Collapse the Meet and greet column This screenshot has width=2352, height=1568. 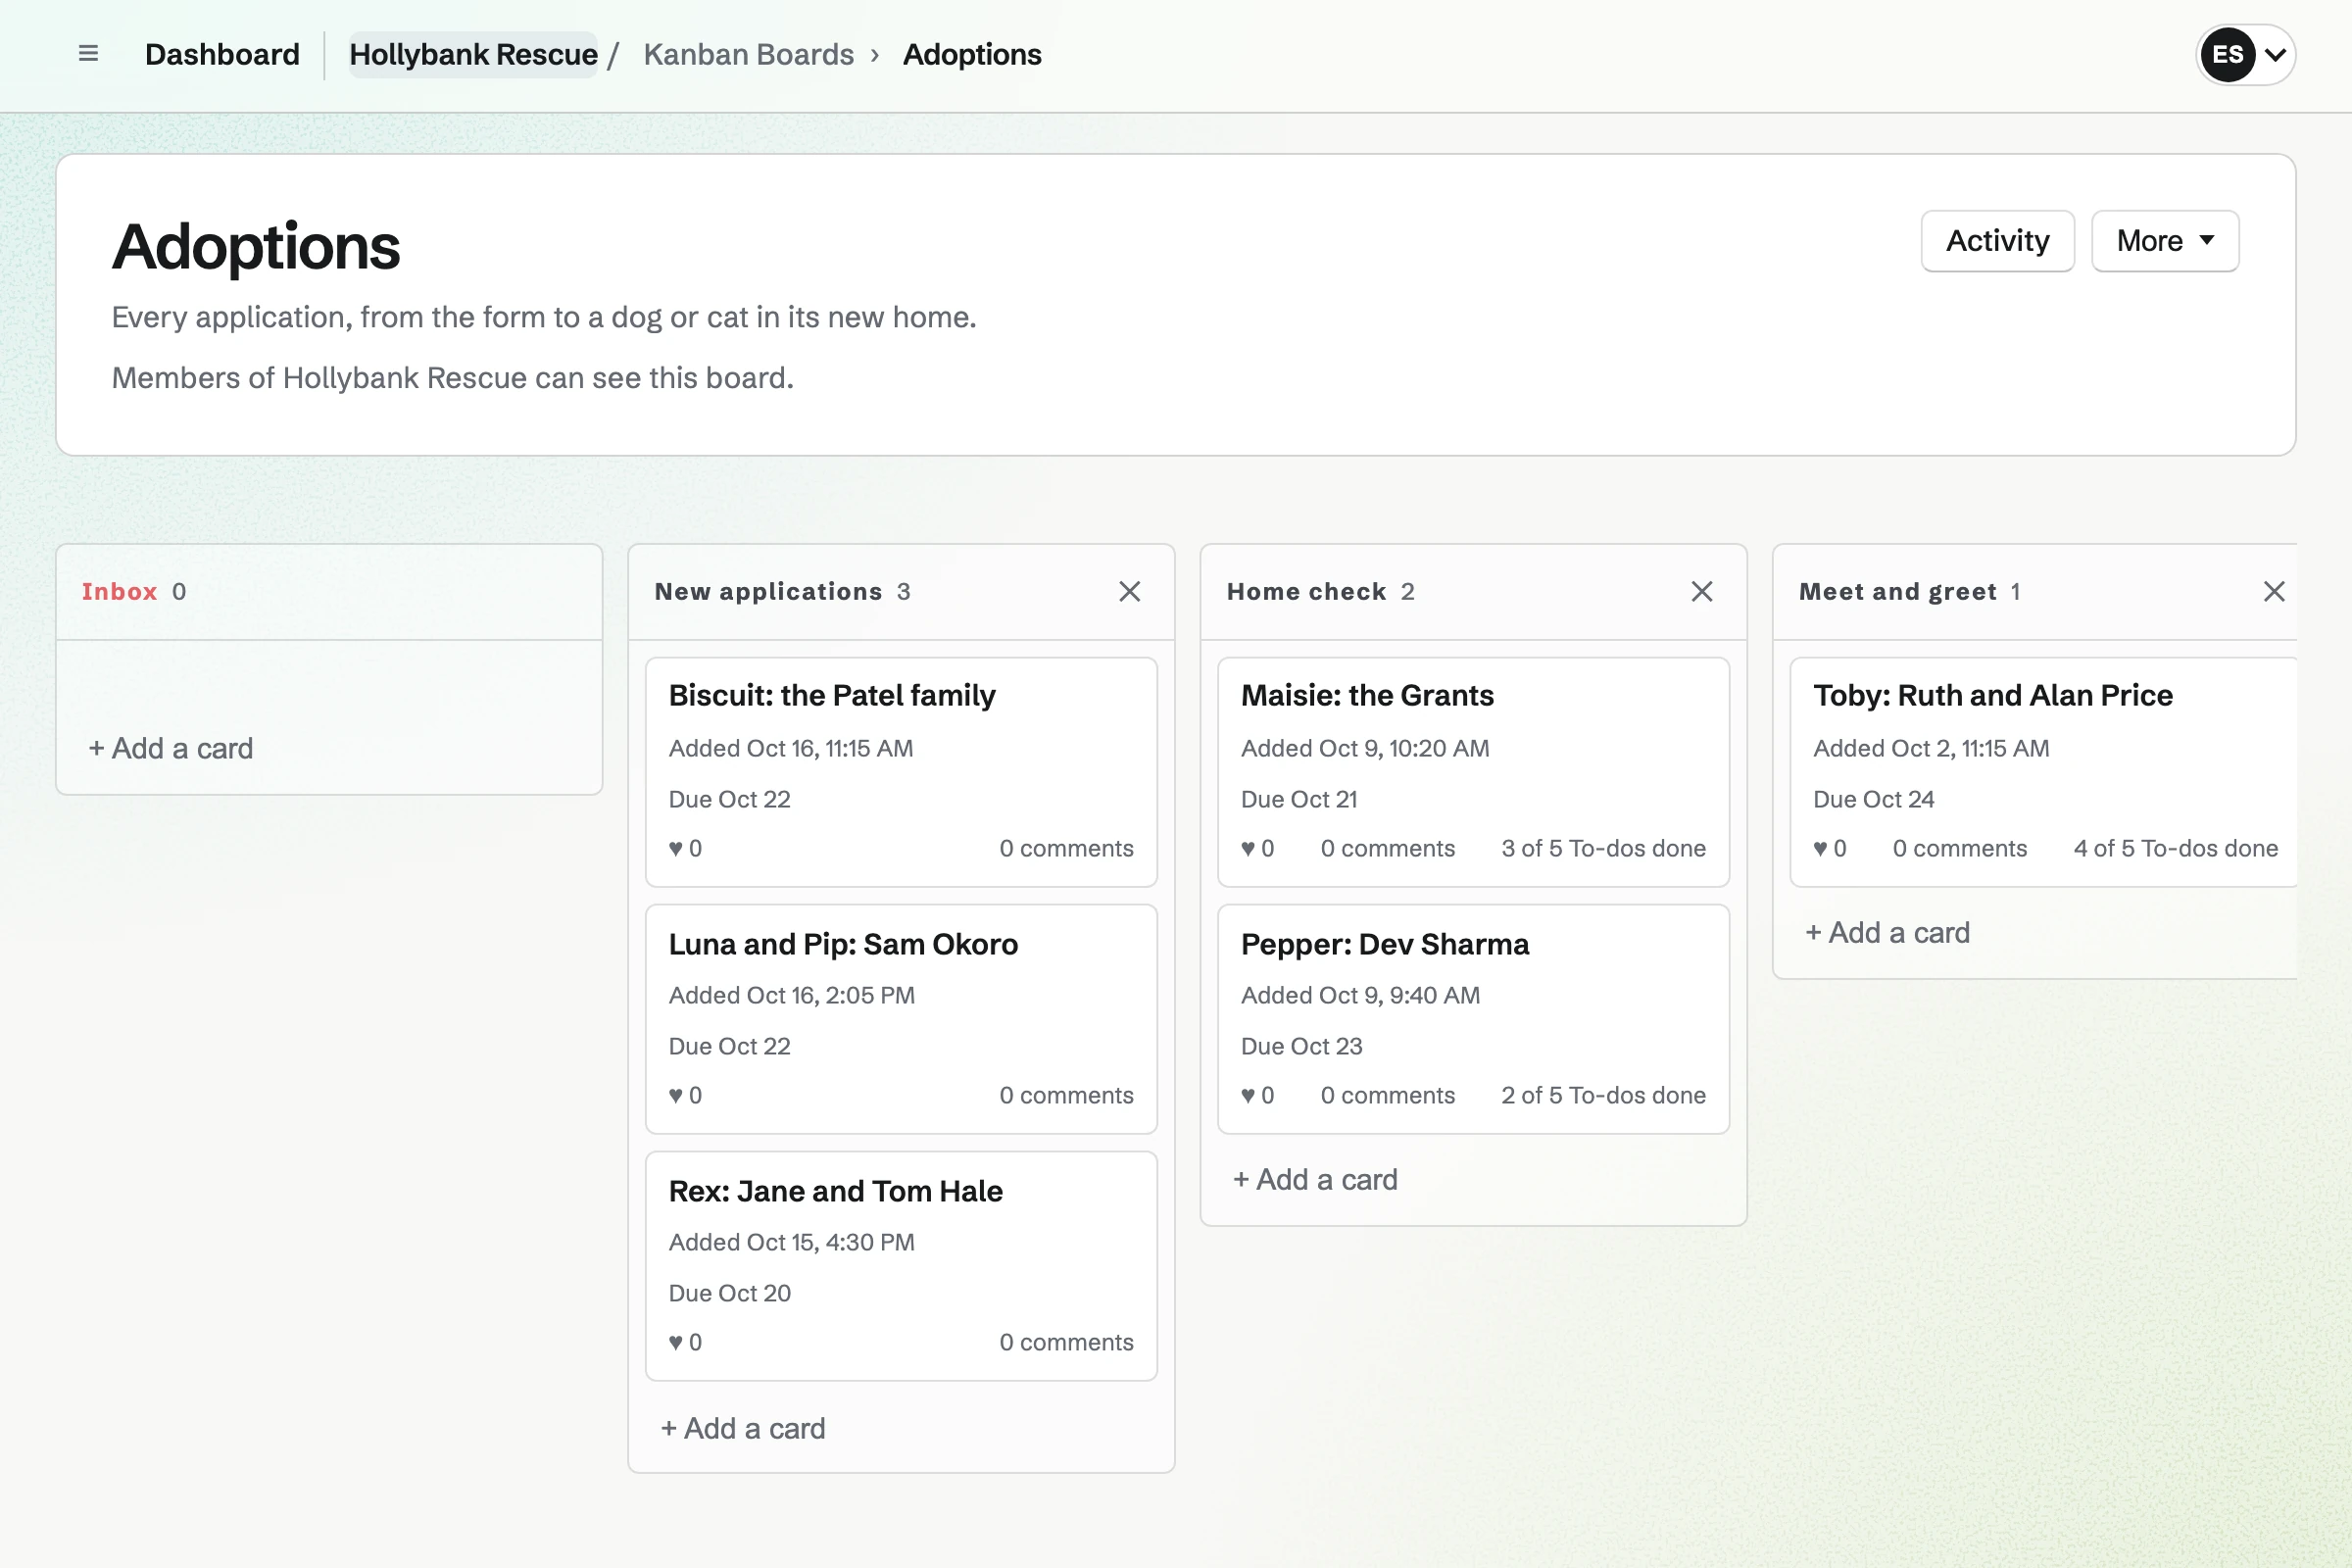tap(2273, 592)
